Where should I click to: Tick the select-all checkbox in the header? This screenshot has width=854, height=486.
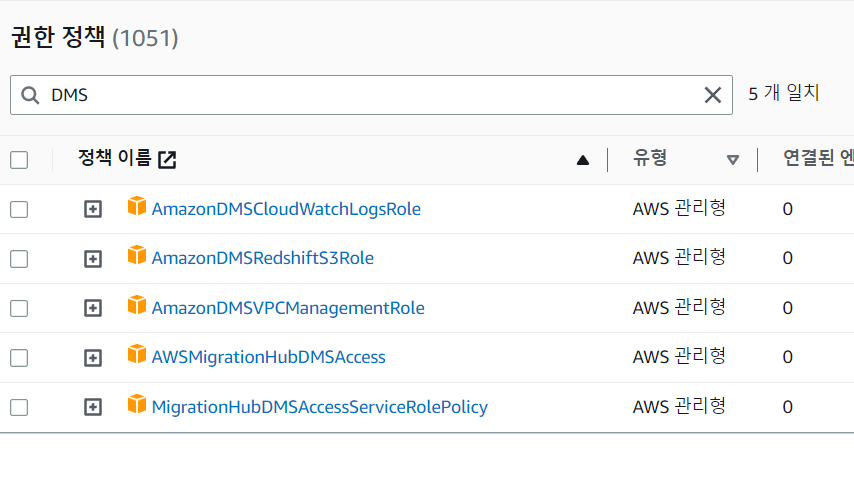(x=19, y=160)
